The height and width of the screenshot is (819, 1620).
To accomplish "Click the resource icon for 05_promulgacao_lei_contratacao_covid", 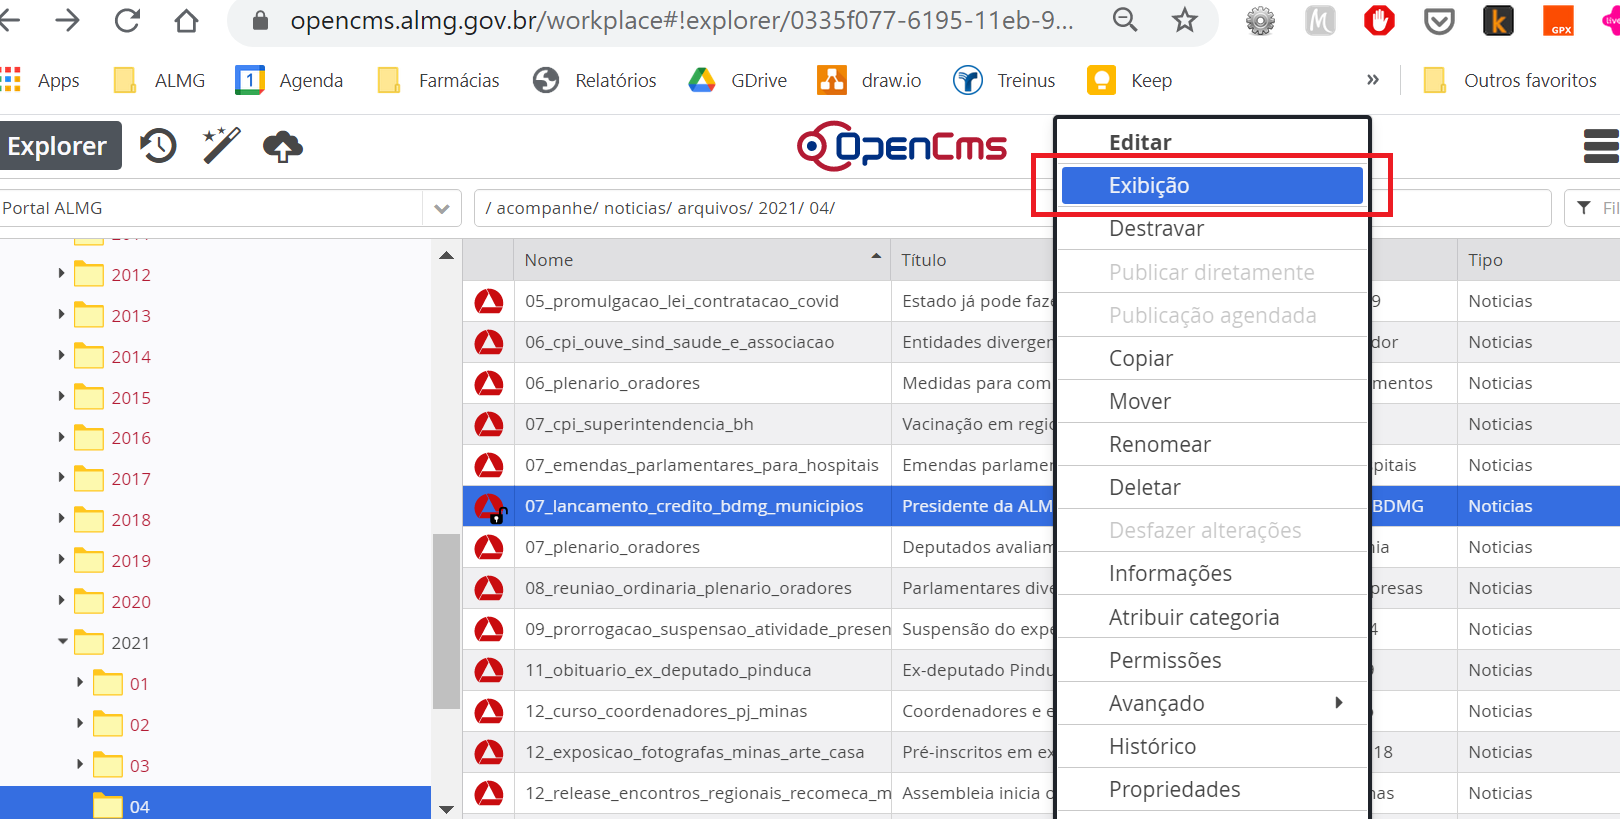I will coord(489,301).
